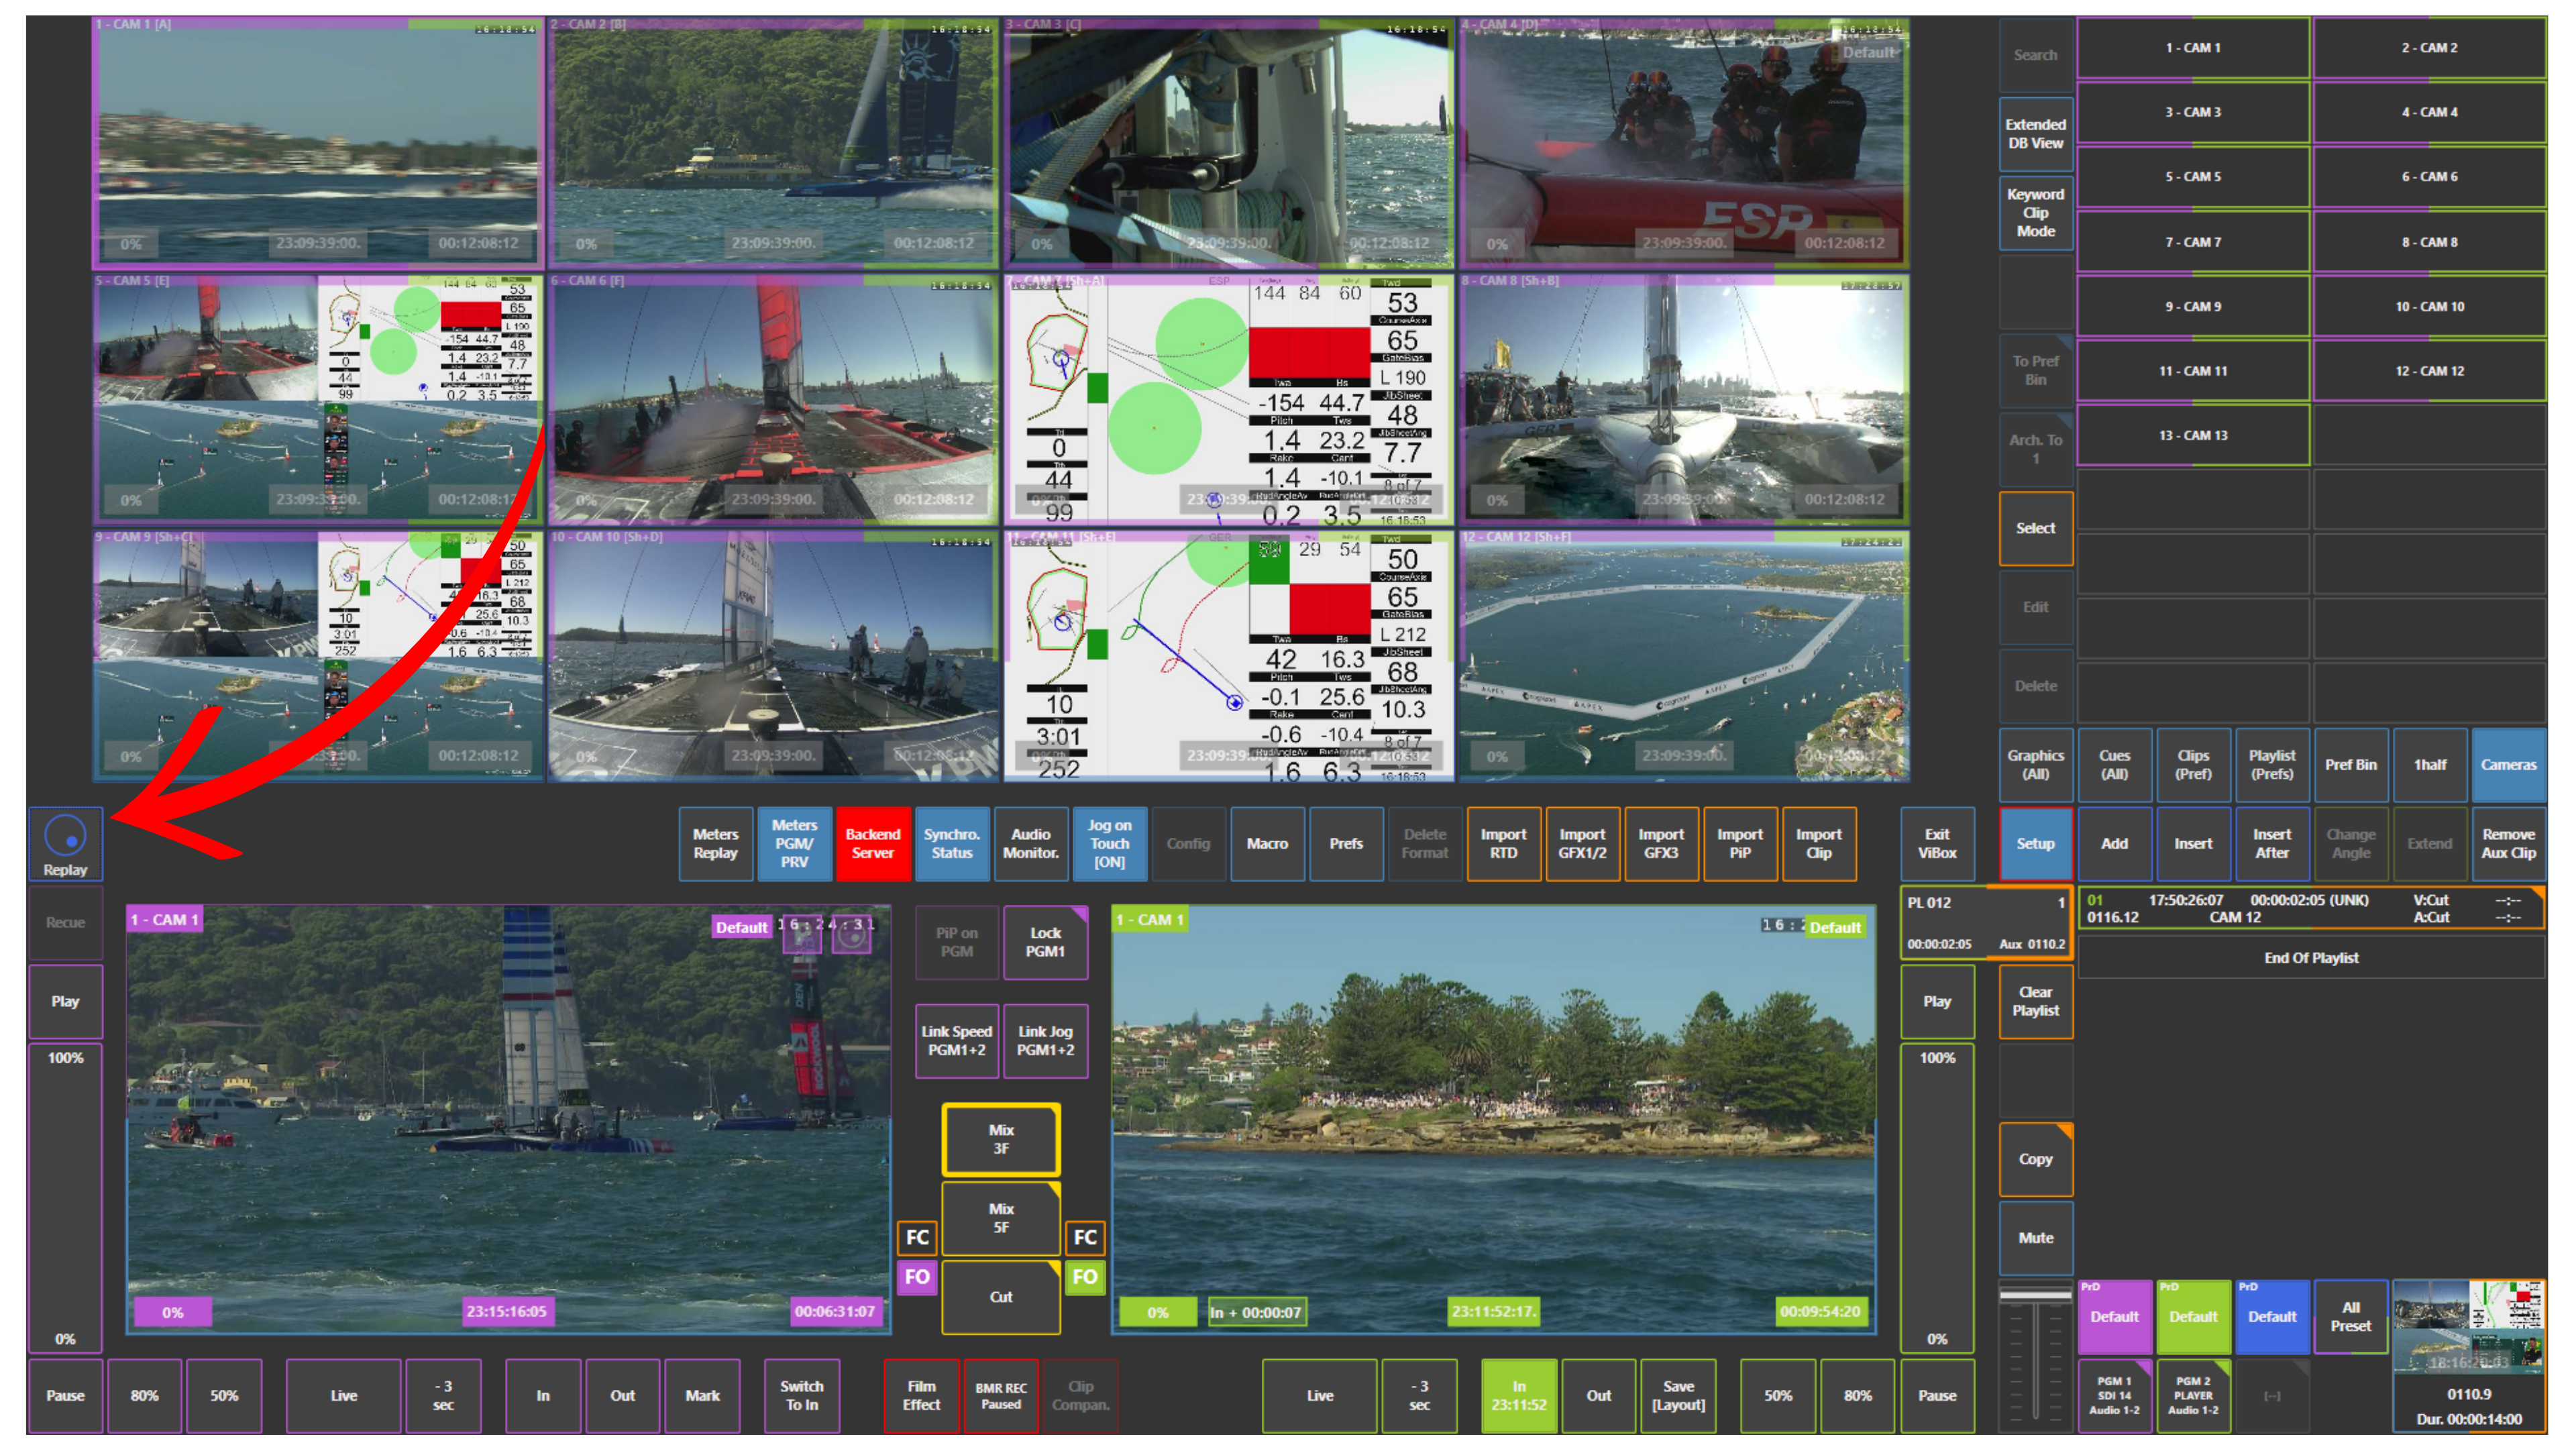Toggle Lock PGM1
Viewport: 2576px width, 1449px height.
(x=1045, y=942)
